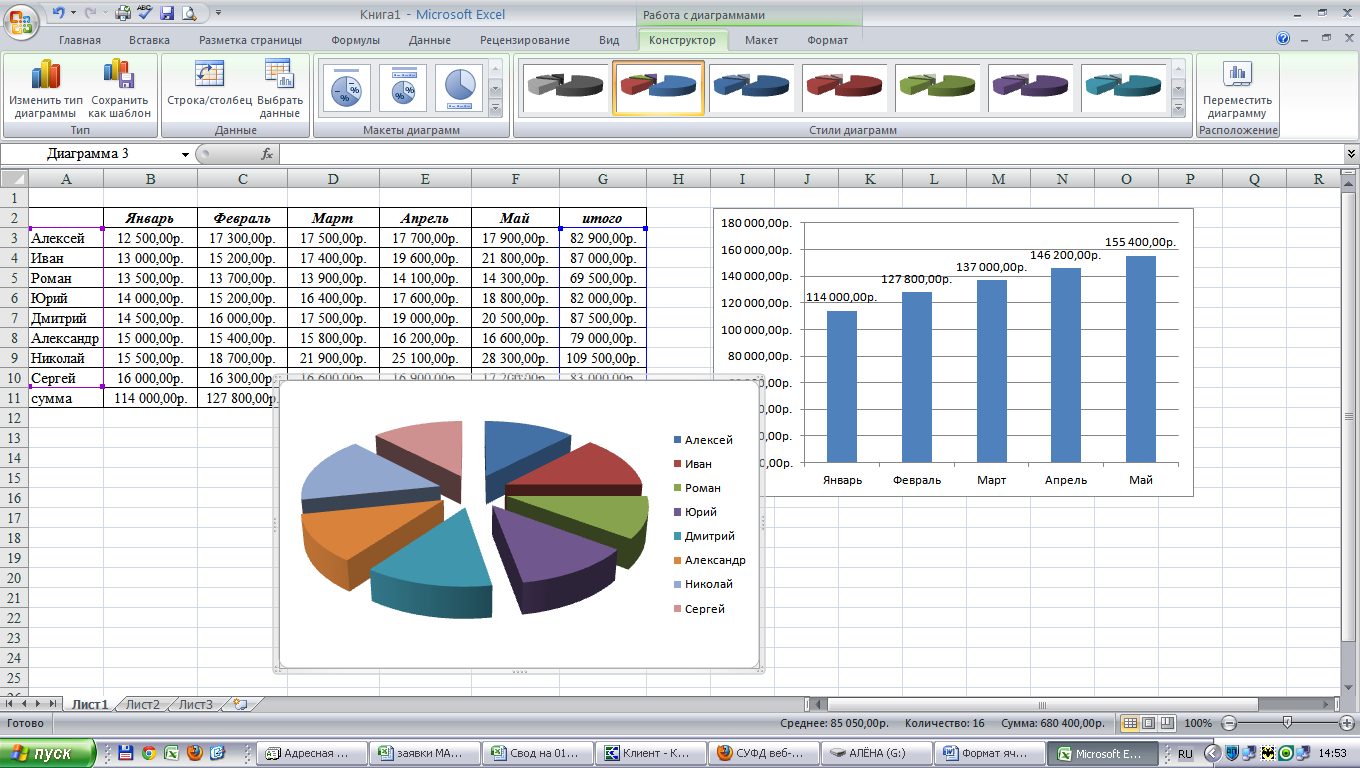Open the Name Box dropdown arrow
Screen dimensions: 1360x768
(x=185, y=154)
